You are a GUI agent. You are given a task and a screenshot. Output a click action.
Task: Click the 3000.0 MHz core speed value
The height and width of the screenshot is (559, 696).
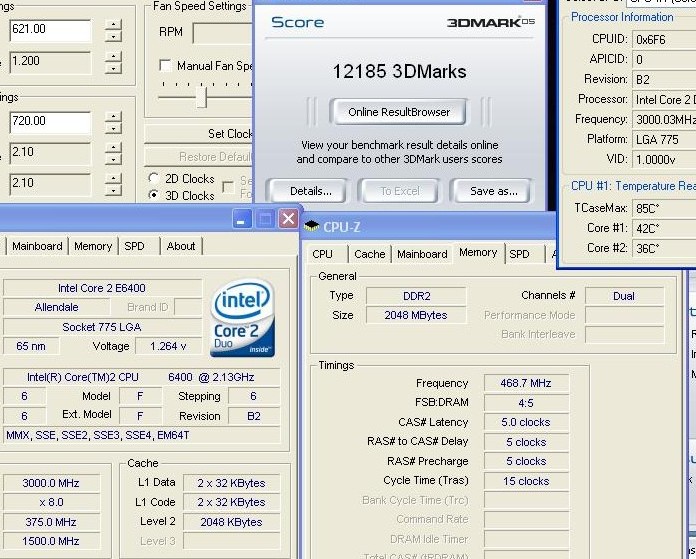click(51, 483)
